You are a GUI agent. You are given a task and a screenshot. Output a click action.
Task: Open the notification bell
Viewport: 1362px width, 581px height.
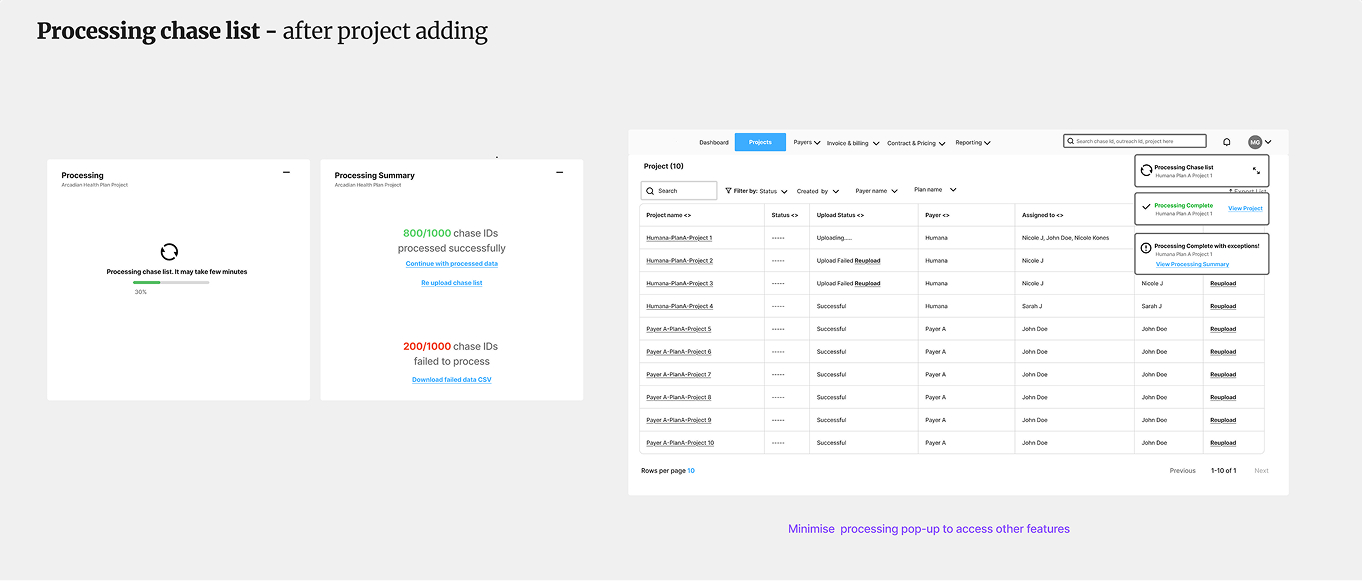(x=1226, y=142)
